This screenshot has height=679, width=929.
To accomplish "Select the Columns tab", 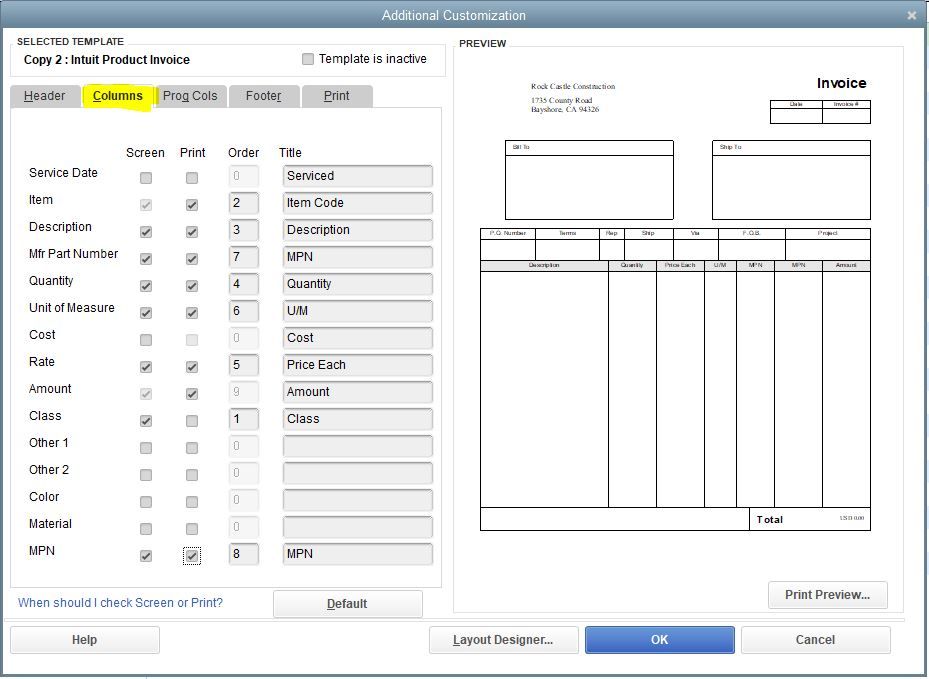I will tap(118, 96).
